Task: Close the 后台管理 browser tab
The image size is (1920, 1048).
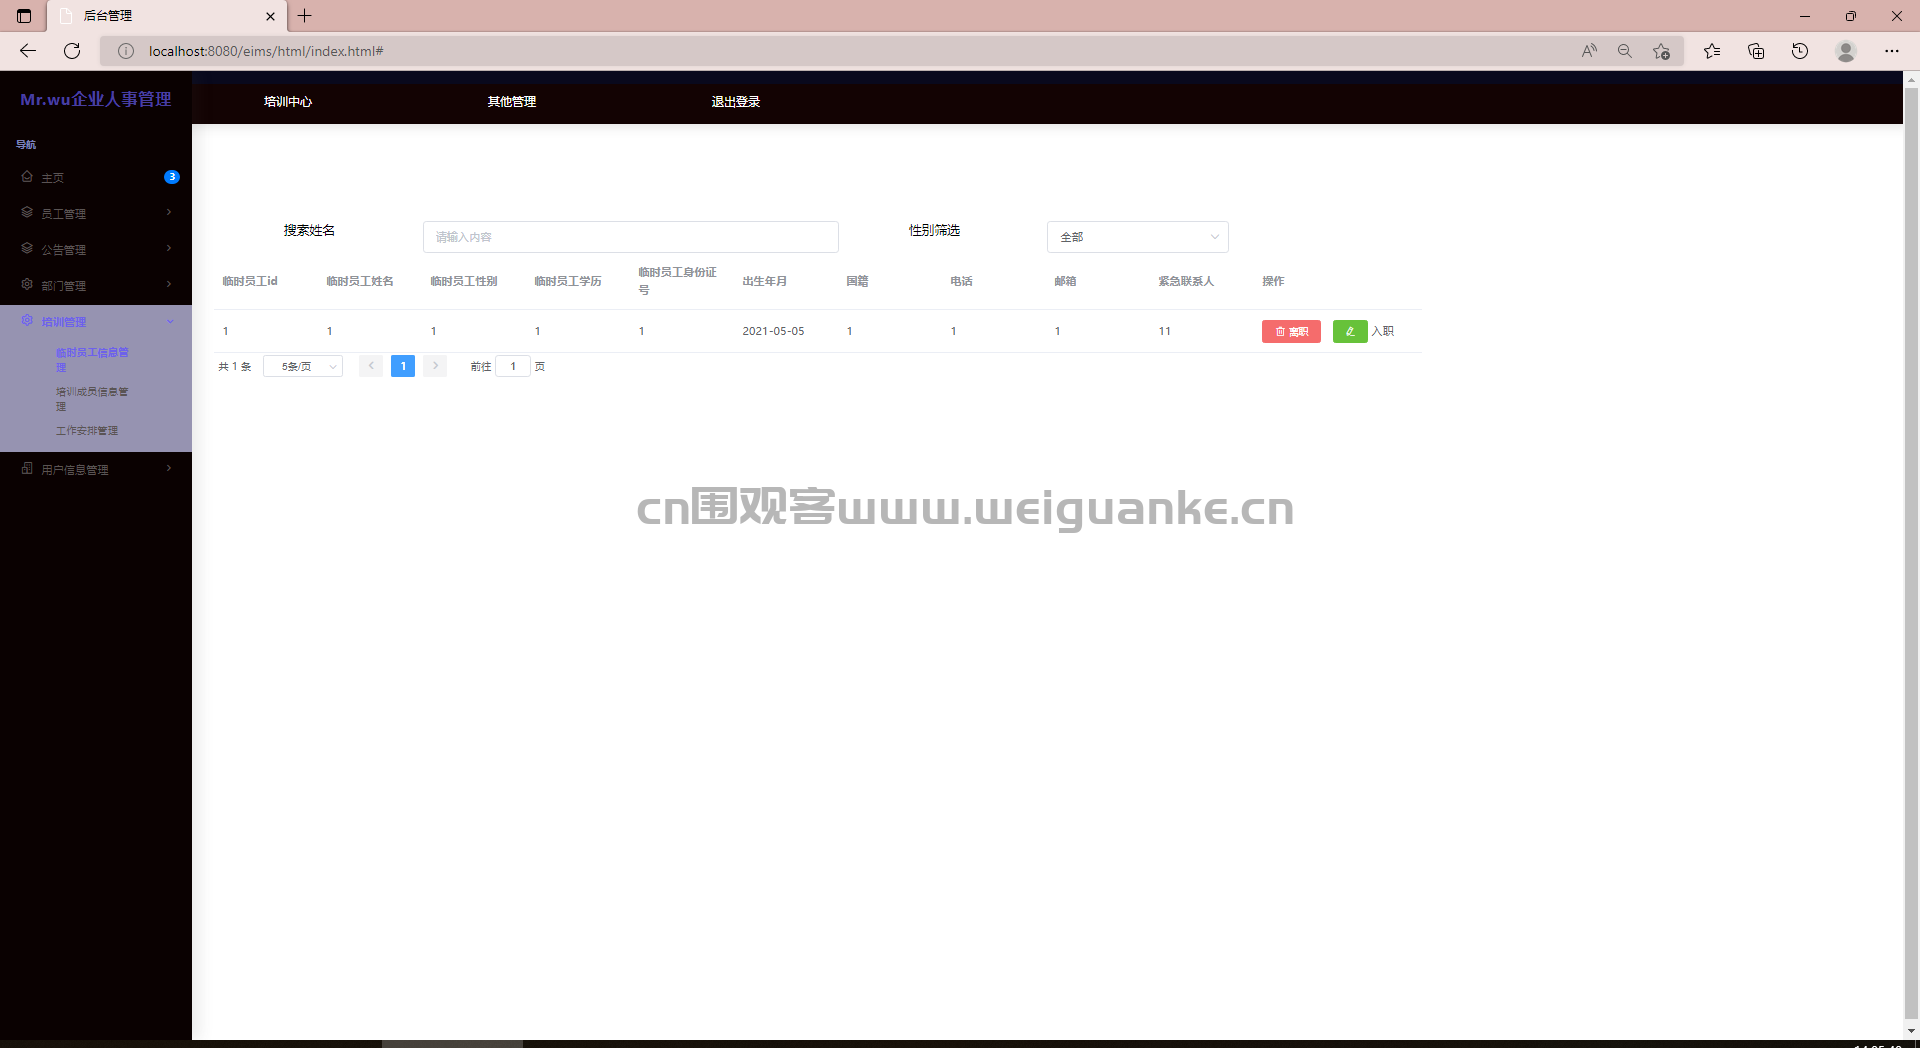Action: [x=270, y=16]
